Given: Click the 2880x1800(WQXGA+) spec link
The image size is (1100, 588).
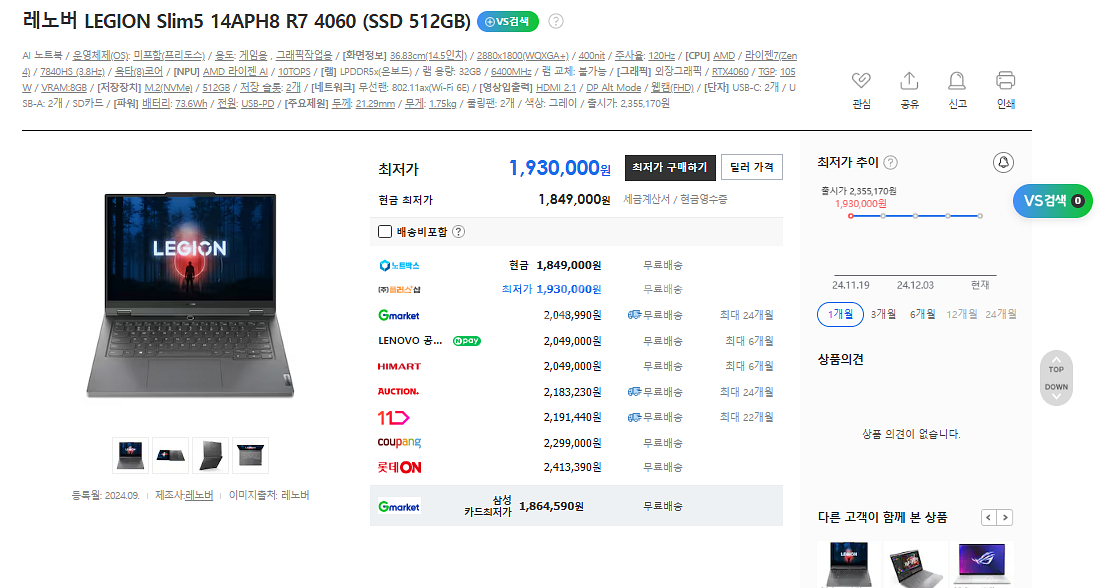Looking at the screenshot, I should pyautogui.click(x=523, y=55).
